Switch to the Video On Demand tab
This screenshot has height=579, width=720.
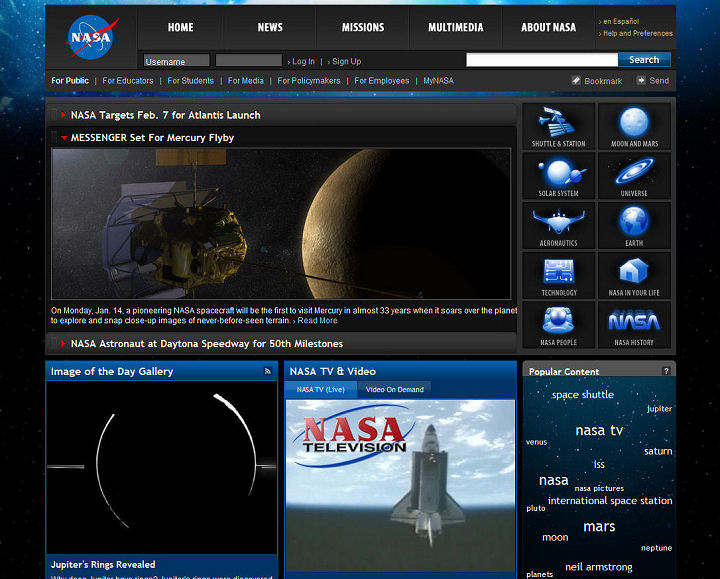(394, 389)
